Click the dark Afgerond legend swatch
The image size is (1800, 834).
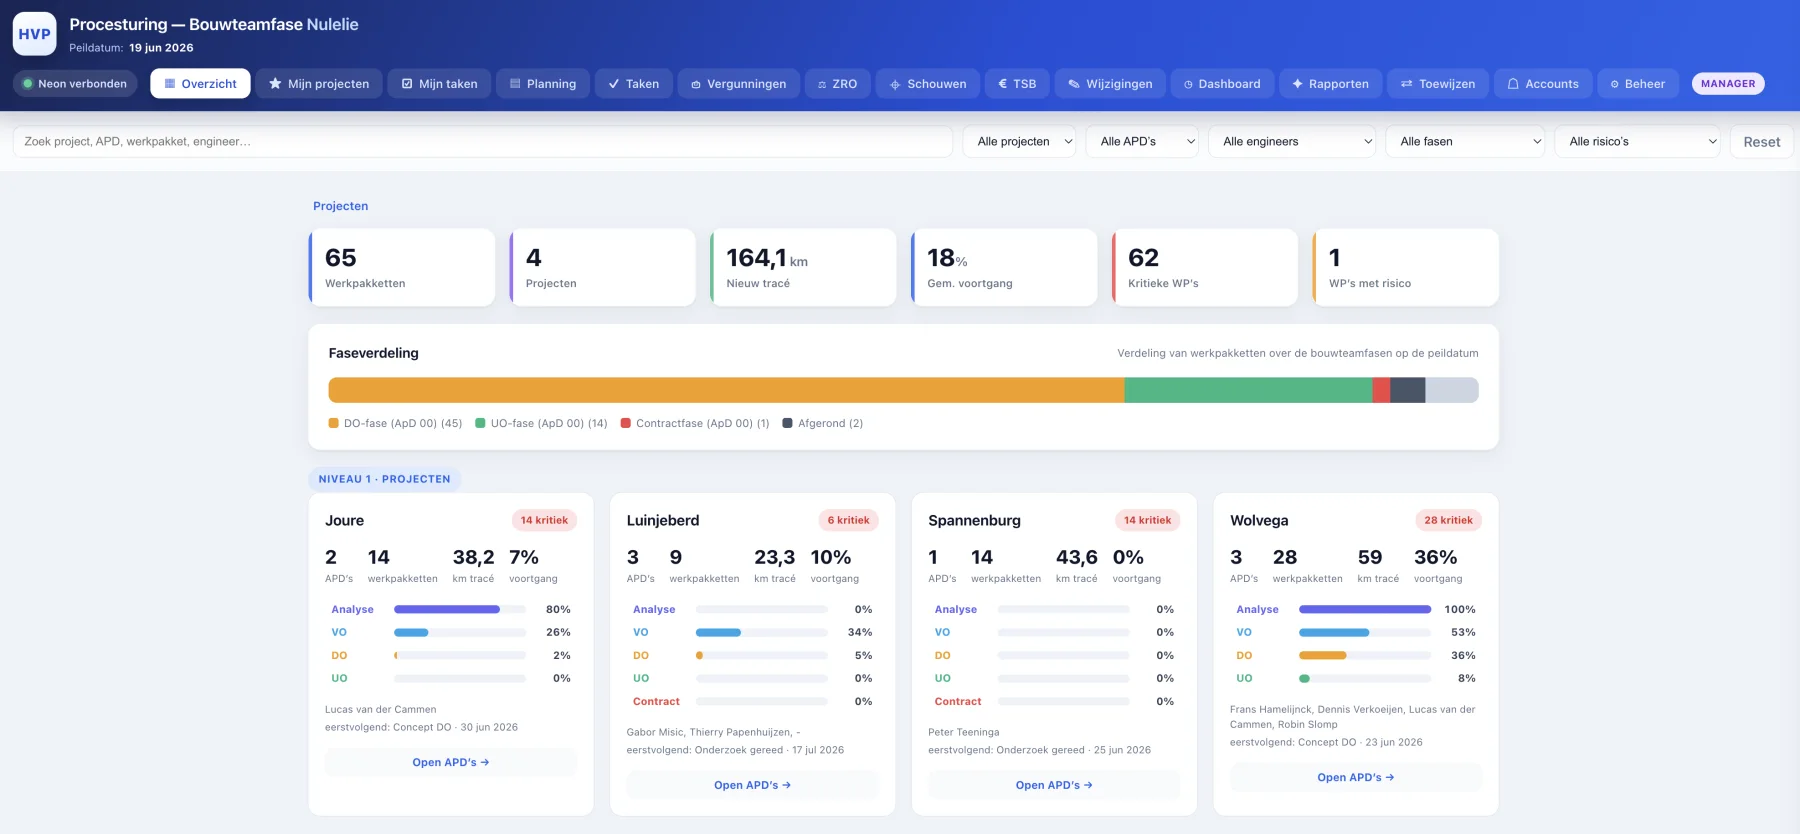[788, 423]
